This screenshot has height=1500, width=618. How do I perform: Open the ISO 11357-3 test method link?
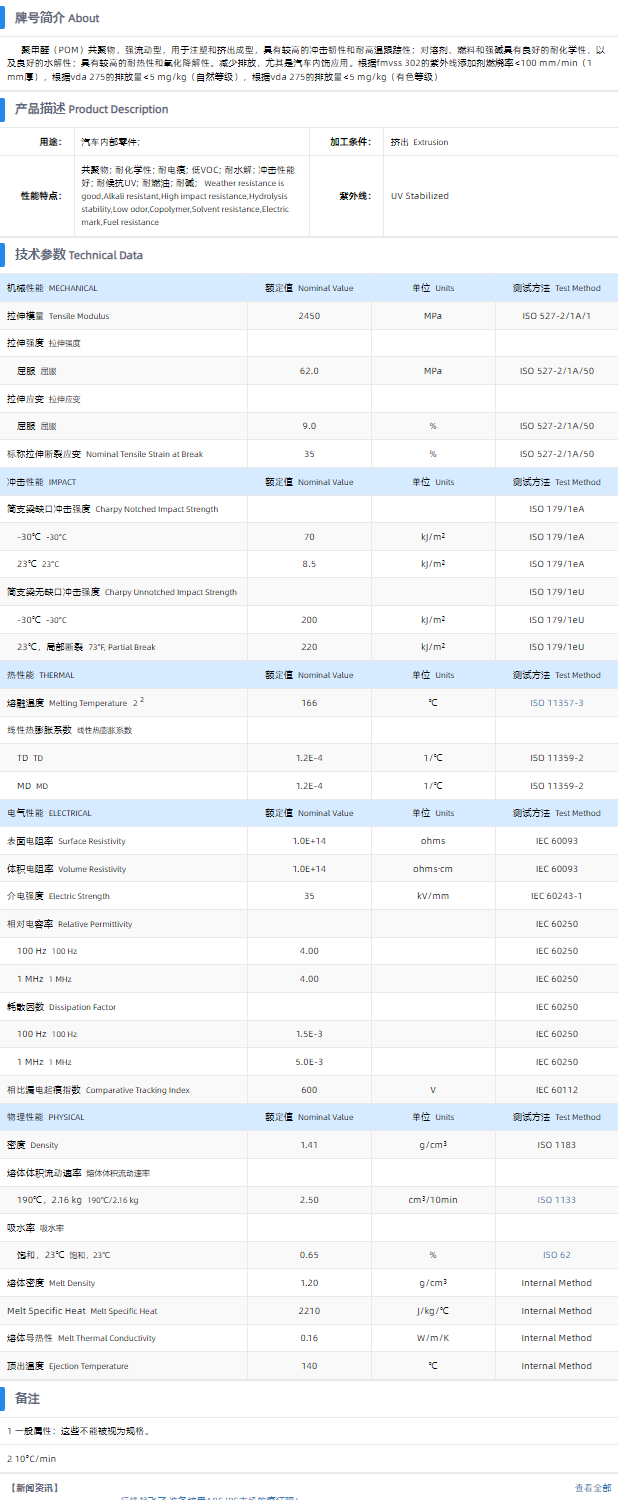point(556,703)
